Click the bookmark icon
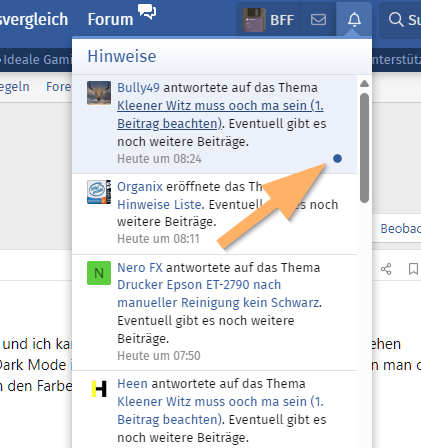Image resolution: width=421 pixels, height=448 pixels. tap(413, 269)
